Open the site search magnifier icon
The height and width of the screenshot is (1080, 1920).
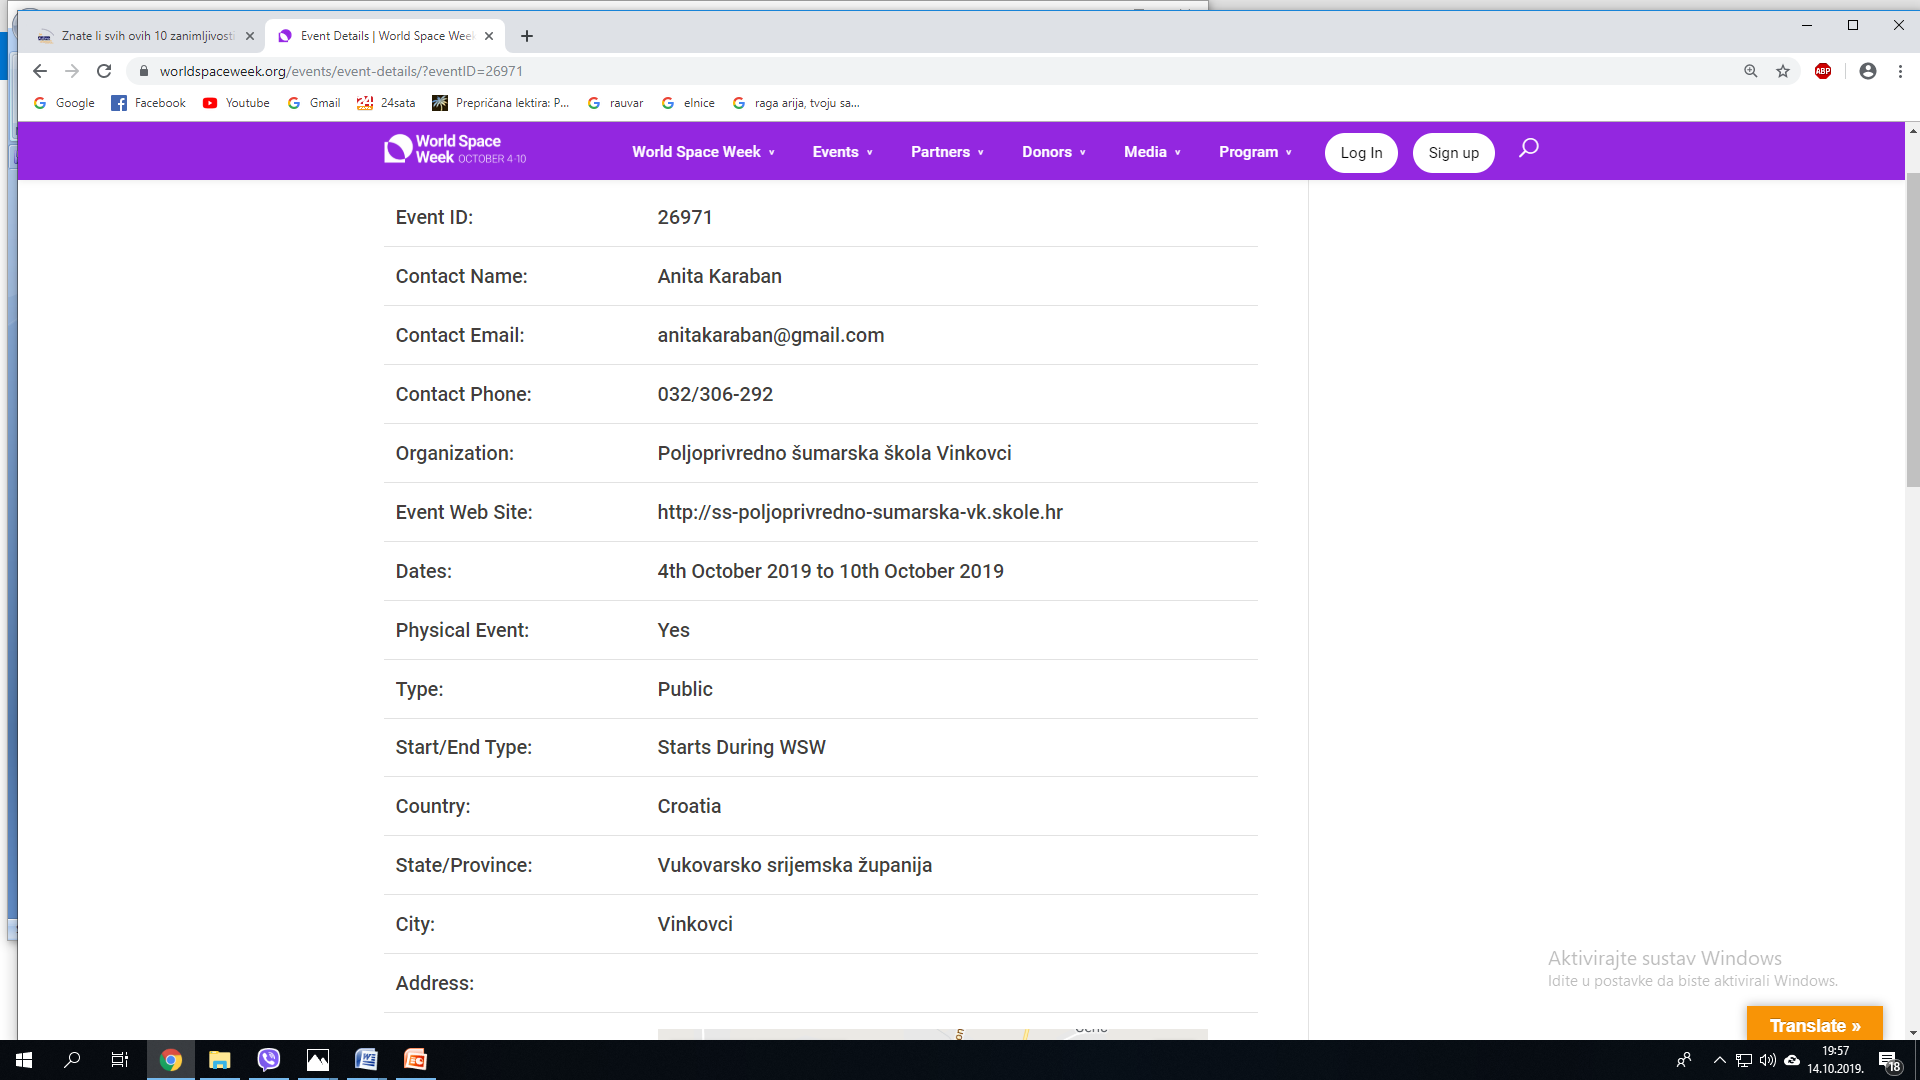click(1528, 149)
